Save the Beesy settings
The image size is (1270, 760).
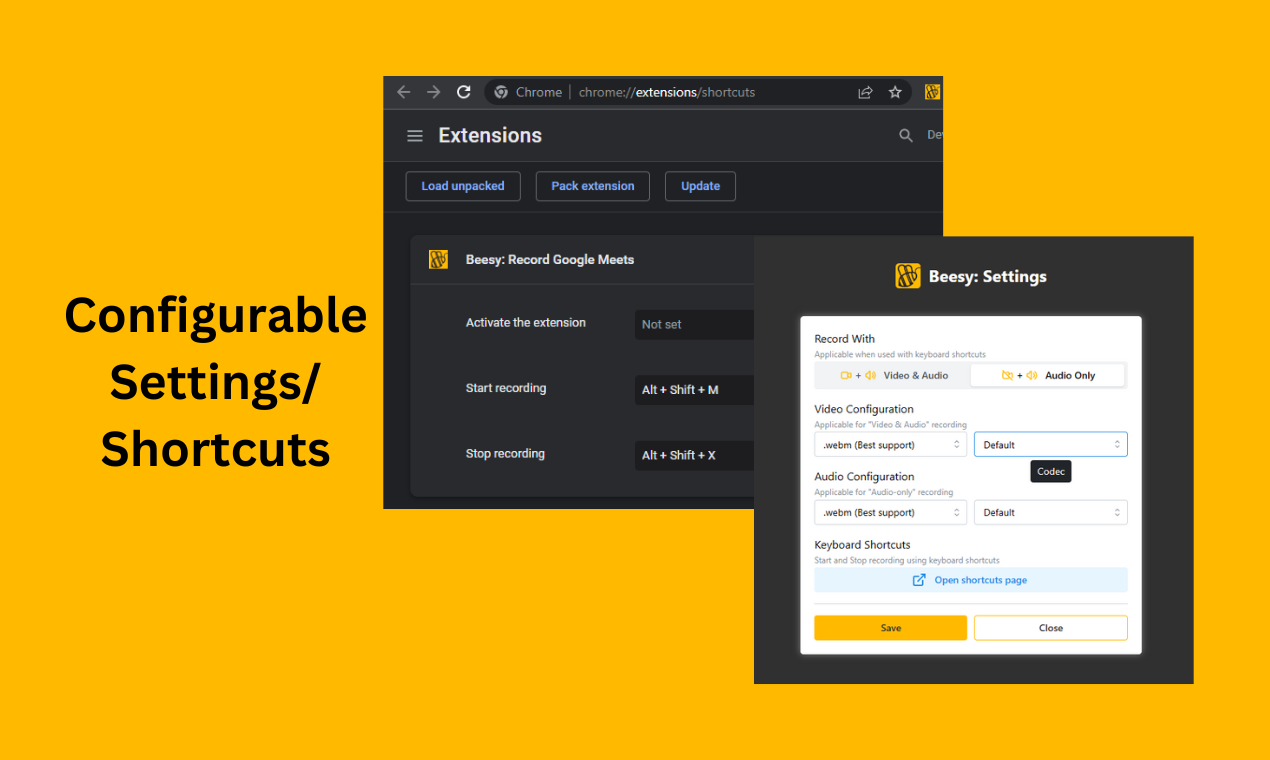890,628
